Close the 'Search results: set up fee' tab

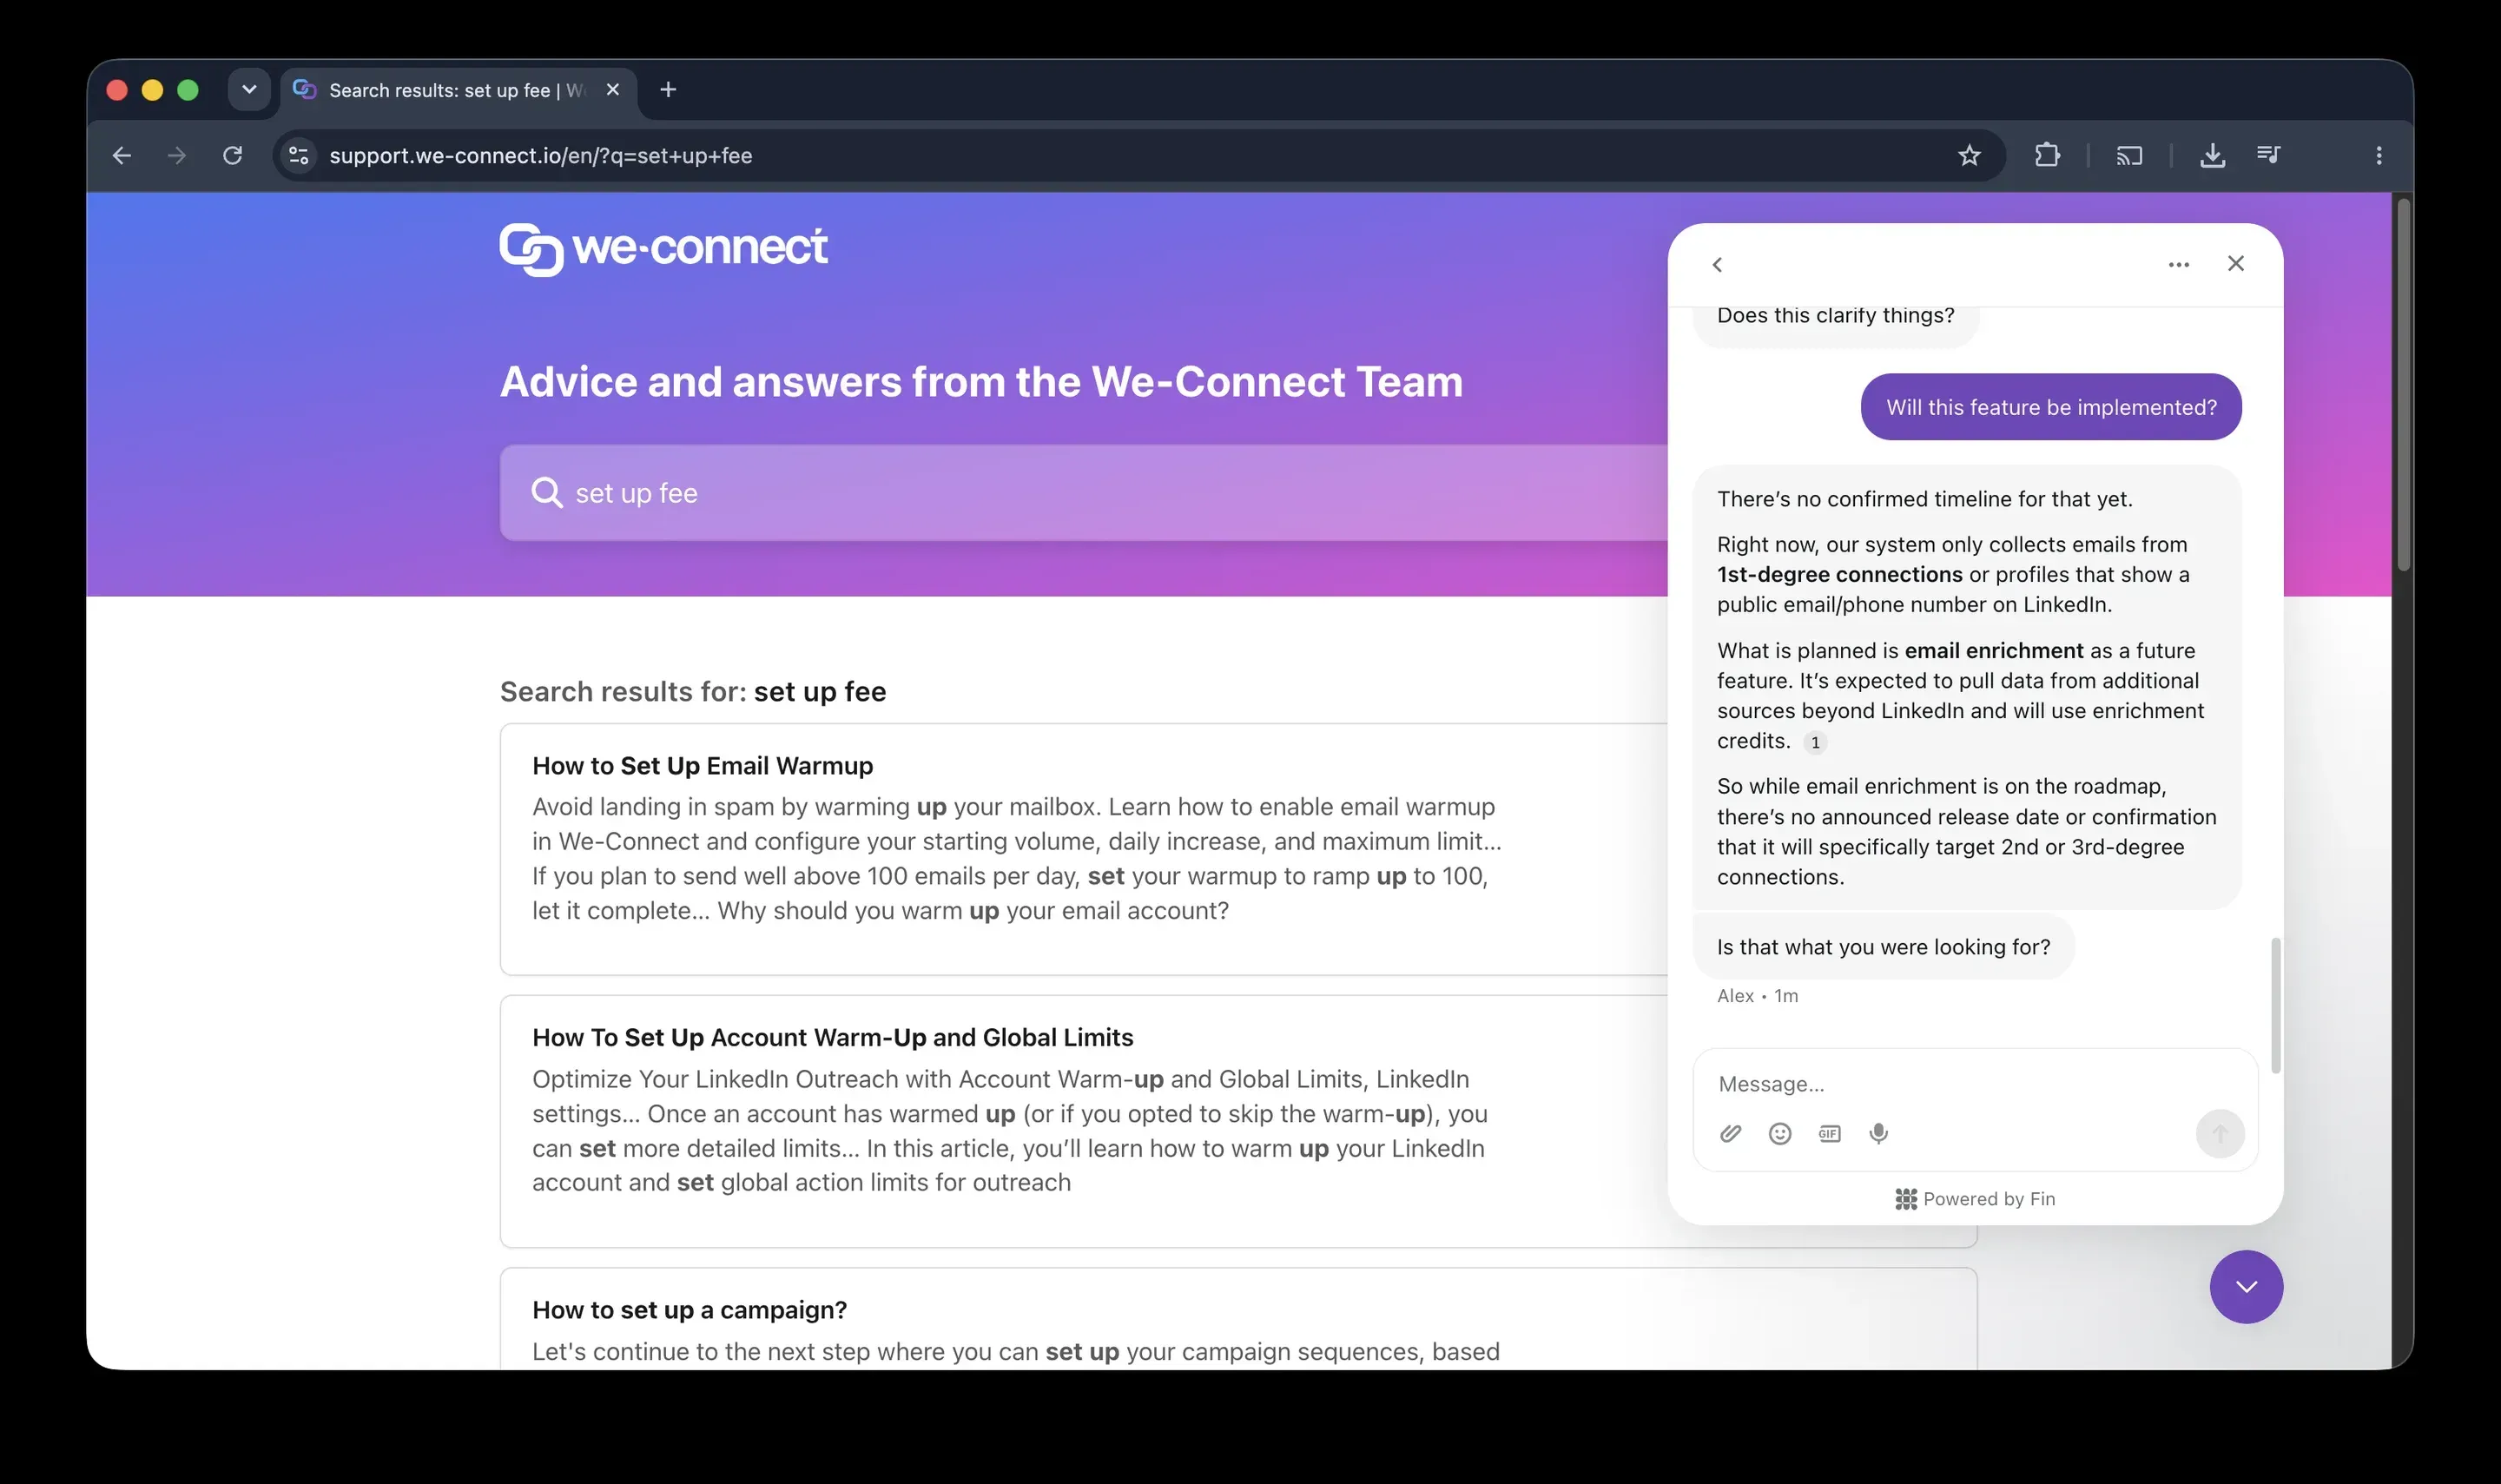click(x=612, y=89)
